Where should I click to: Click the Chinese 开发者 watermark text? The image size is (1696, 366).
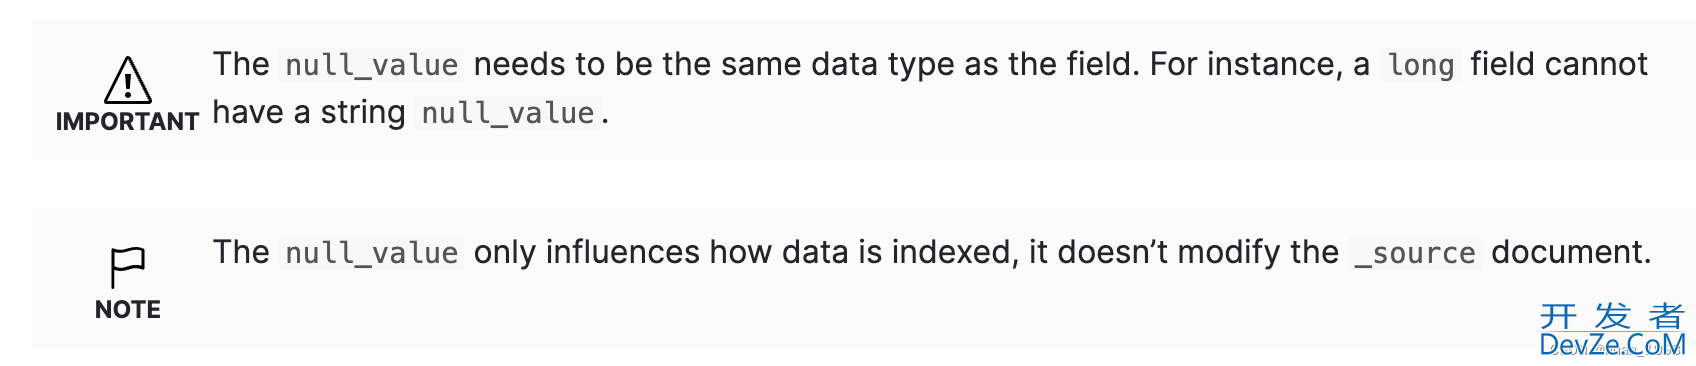coord(1612,317)
